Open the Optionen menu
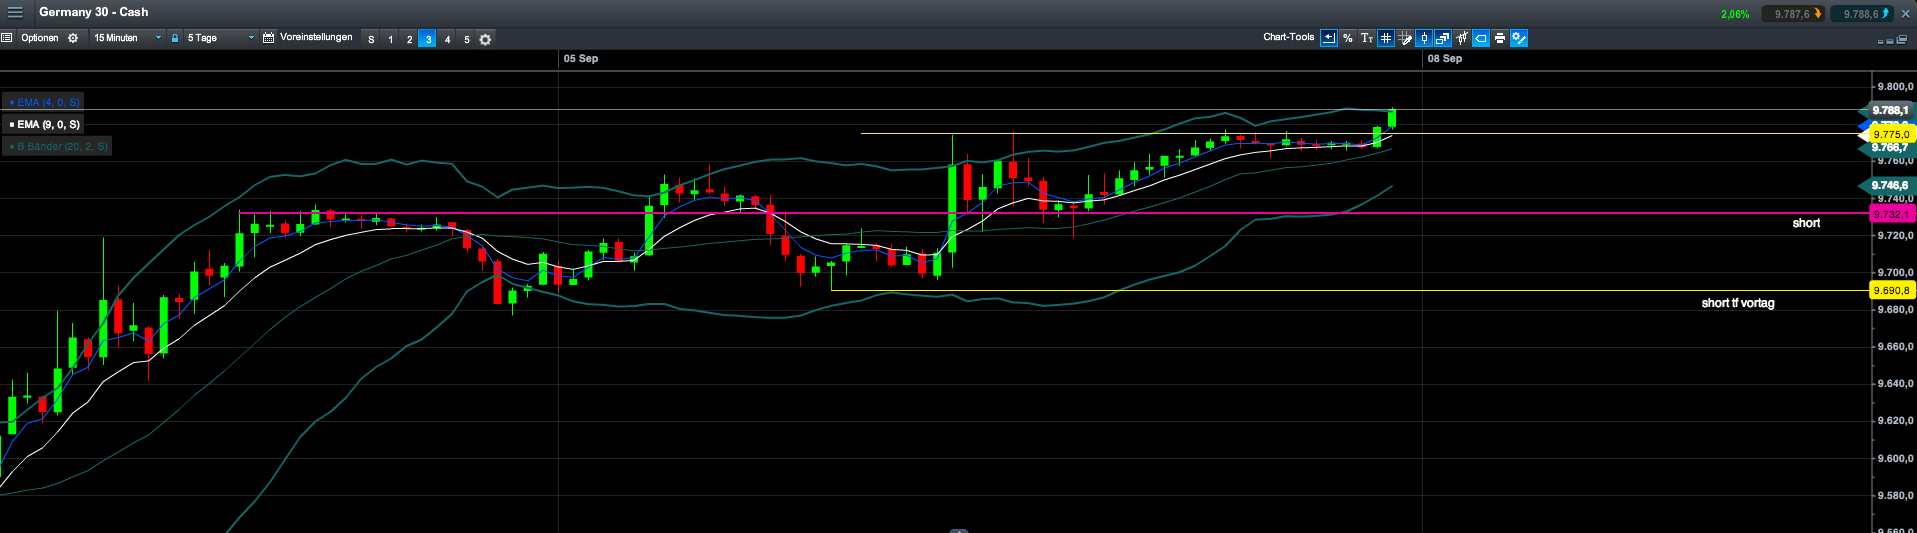1917x533 pixels. coord(40,38)
